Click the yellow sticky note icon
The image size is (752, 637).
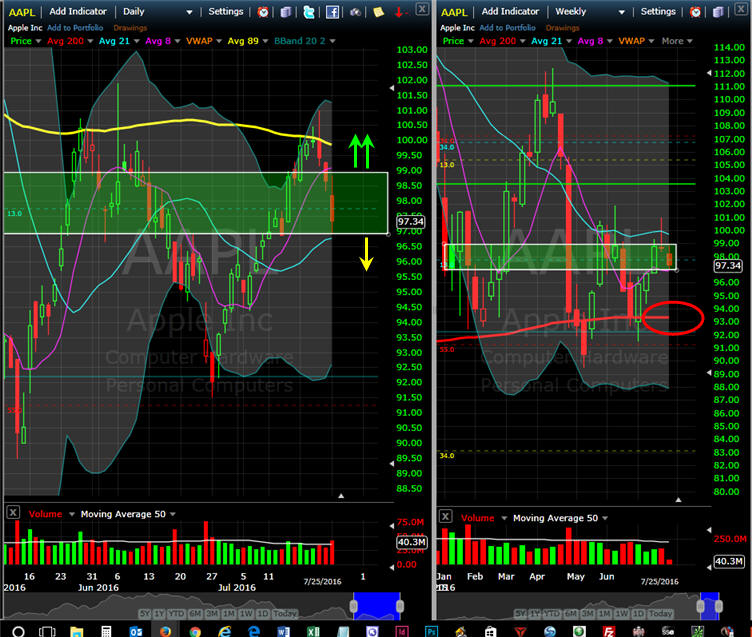point(379,12)
